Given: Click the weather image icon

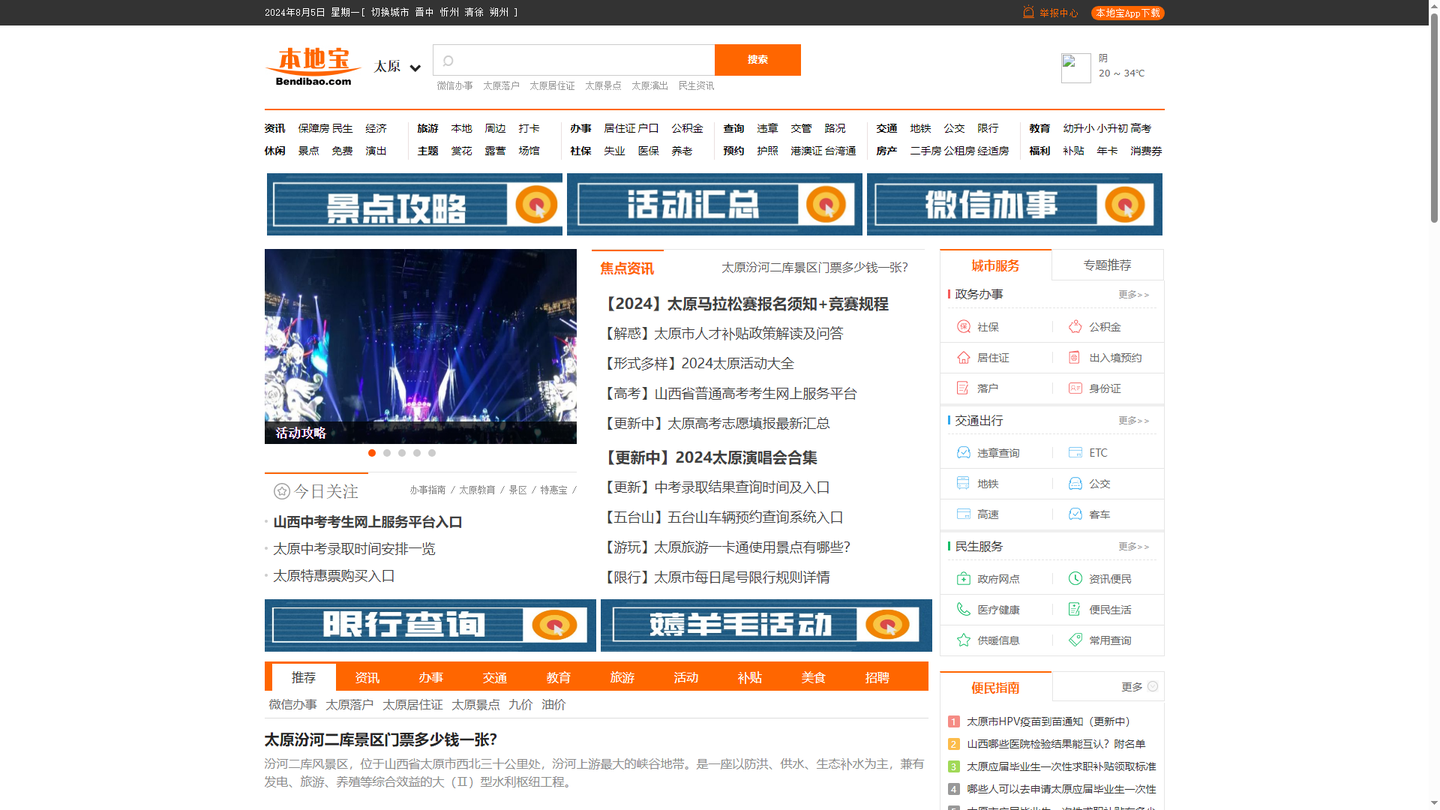Looking at the screenshot, I should [x=1076, y=68].
